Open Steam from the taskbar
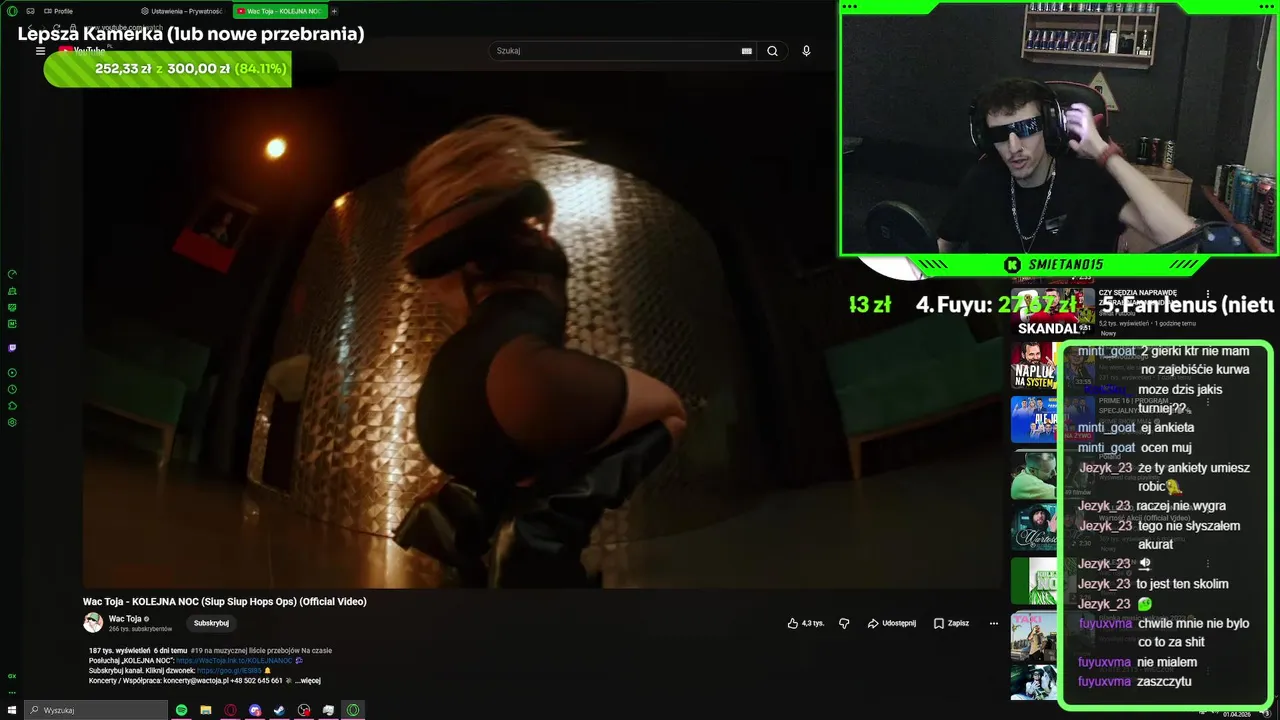Viewport: 1280px width, 720px height. tap(279, 710)
